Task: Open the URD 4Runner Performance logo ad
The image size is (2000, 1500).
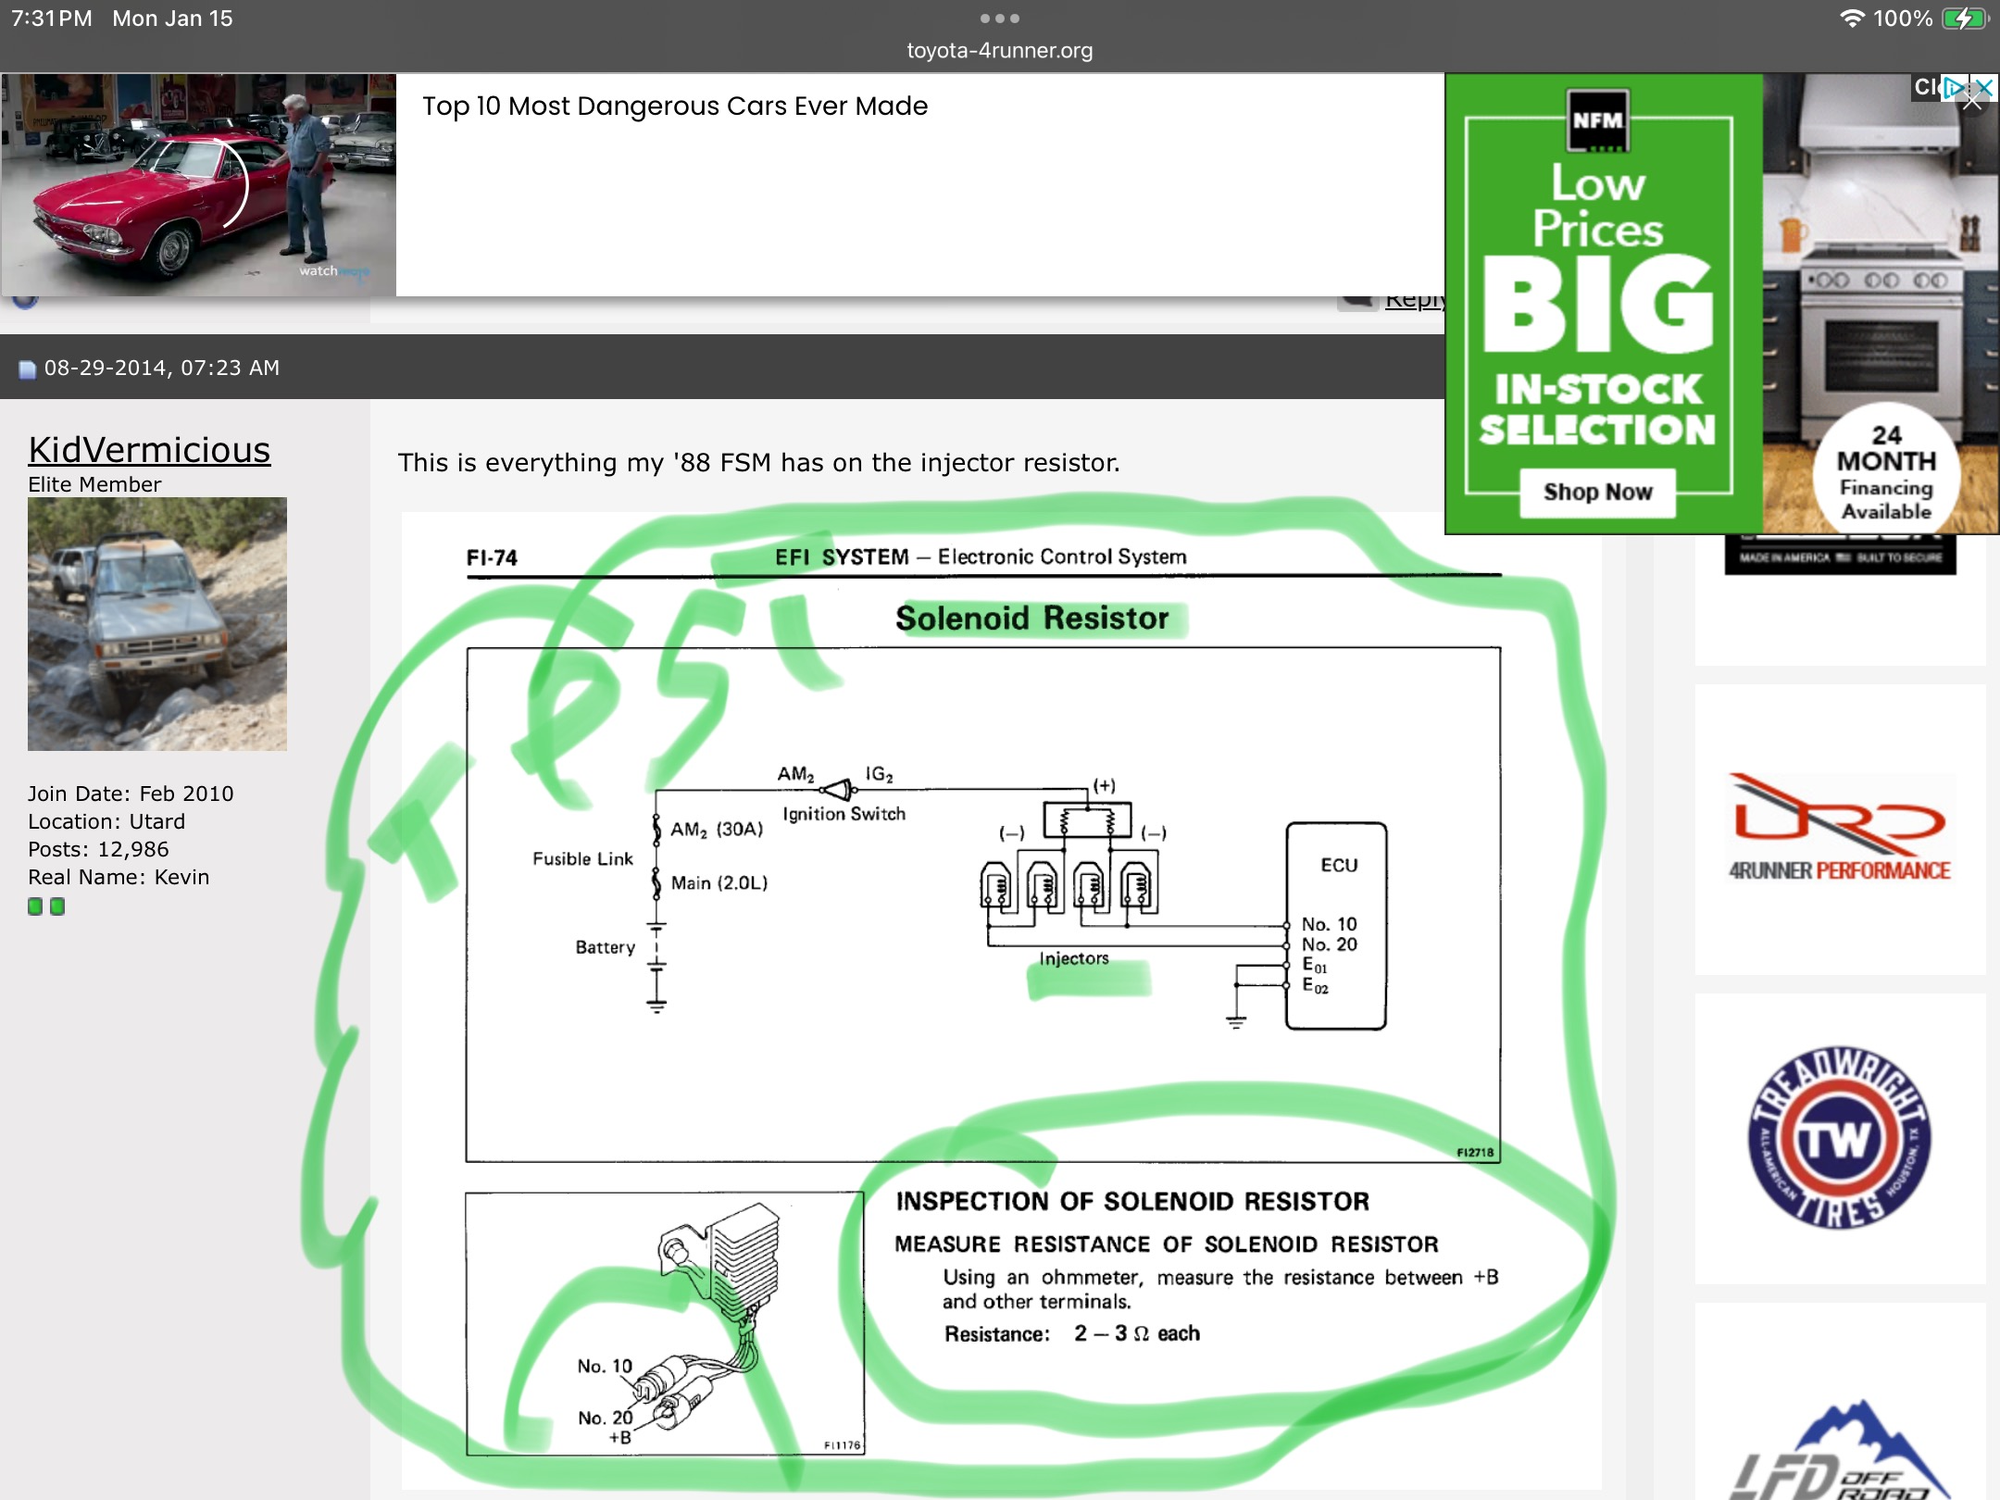Action: pyautogui.click(x=1840, y=828)
